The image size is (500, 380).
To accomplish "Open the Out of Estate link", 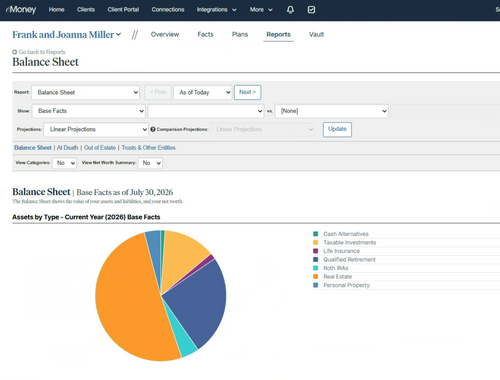I will (x=100, y=148).
